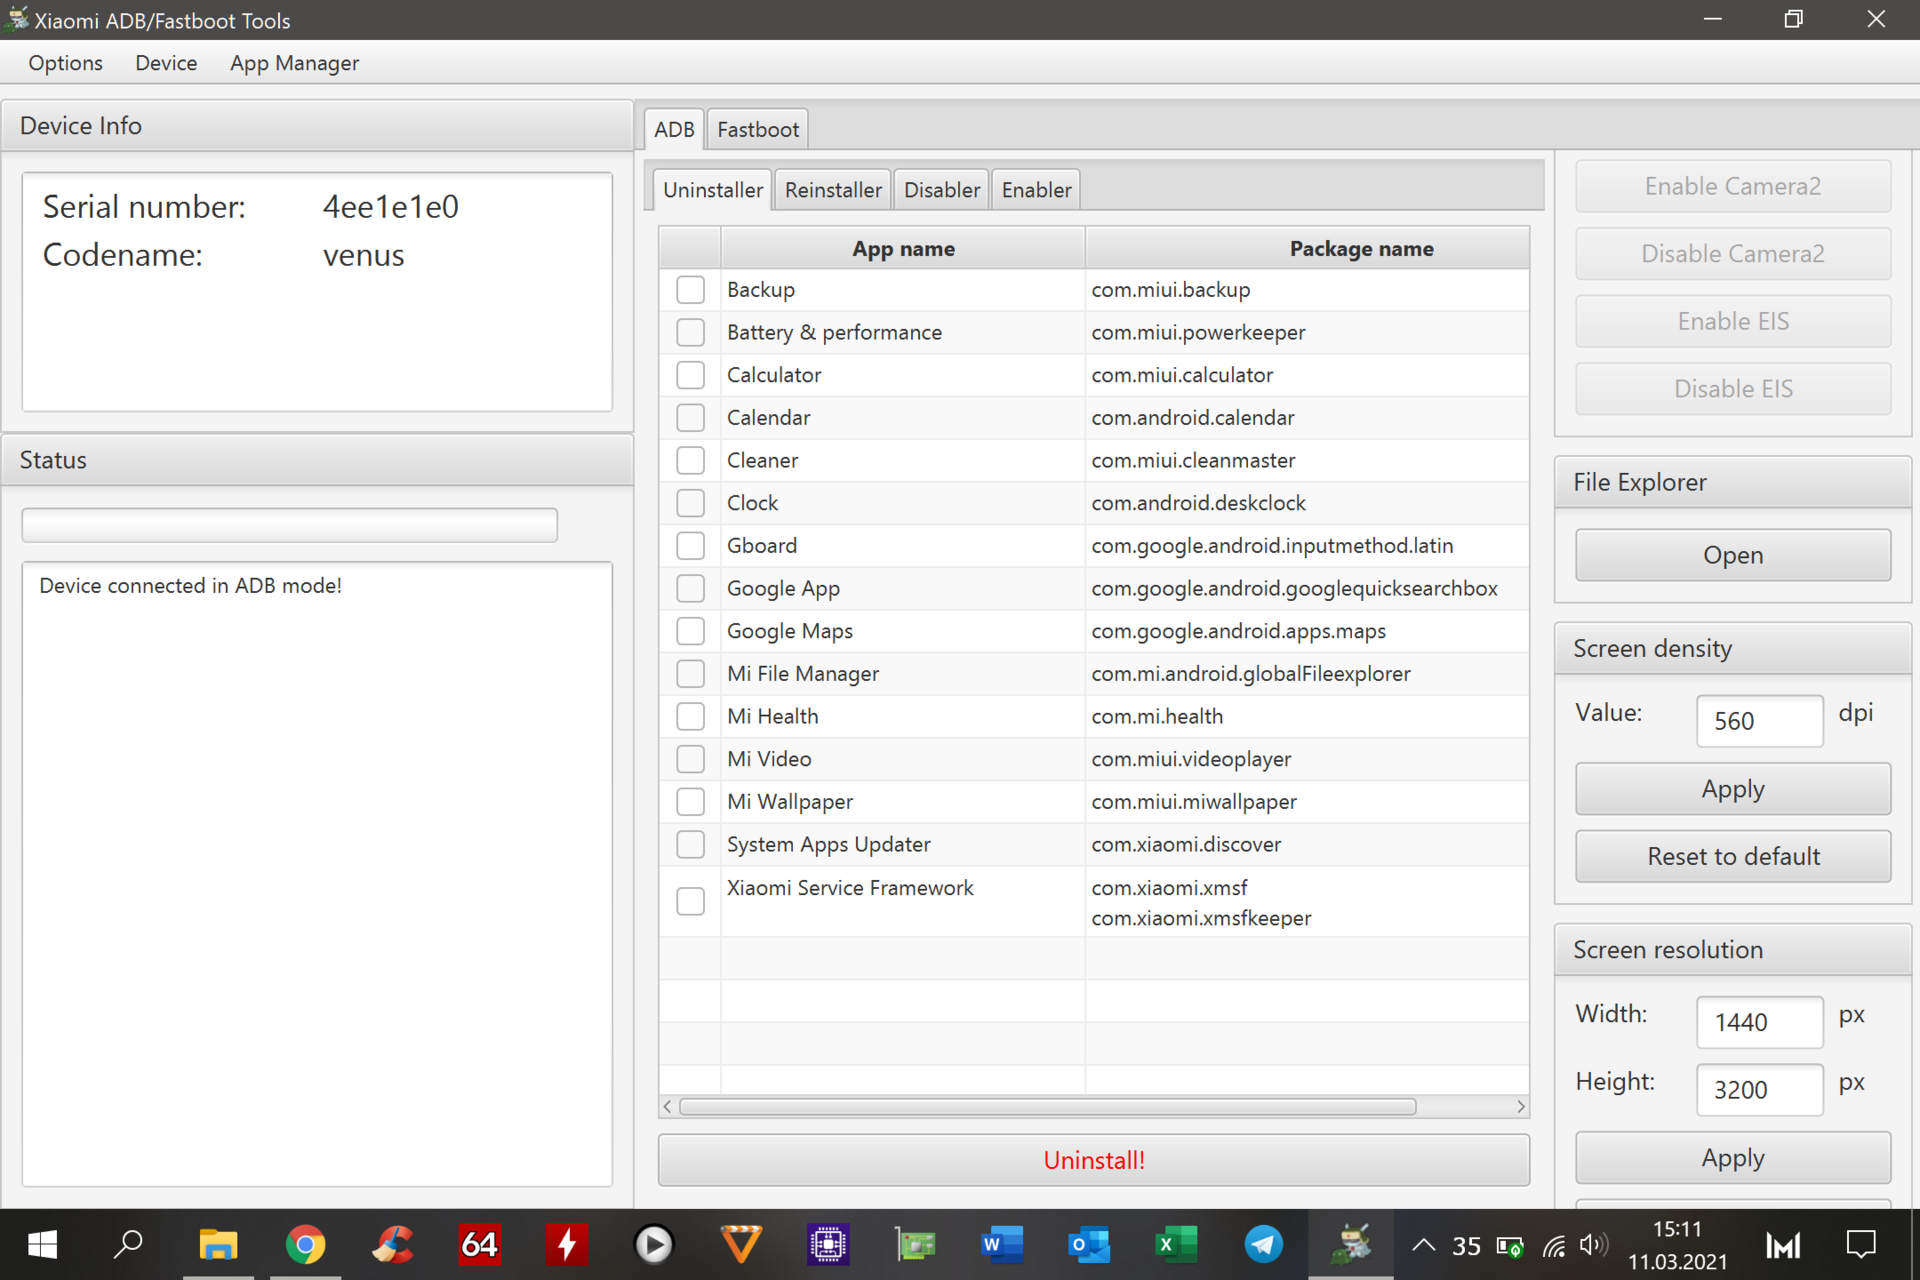The height and width of the screenshot is (1280, 1920).
Task: Open Windows Start menu
Action: [42, 1245]
